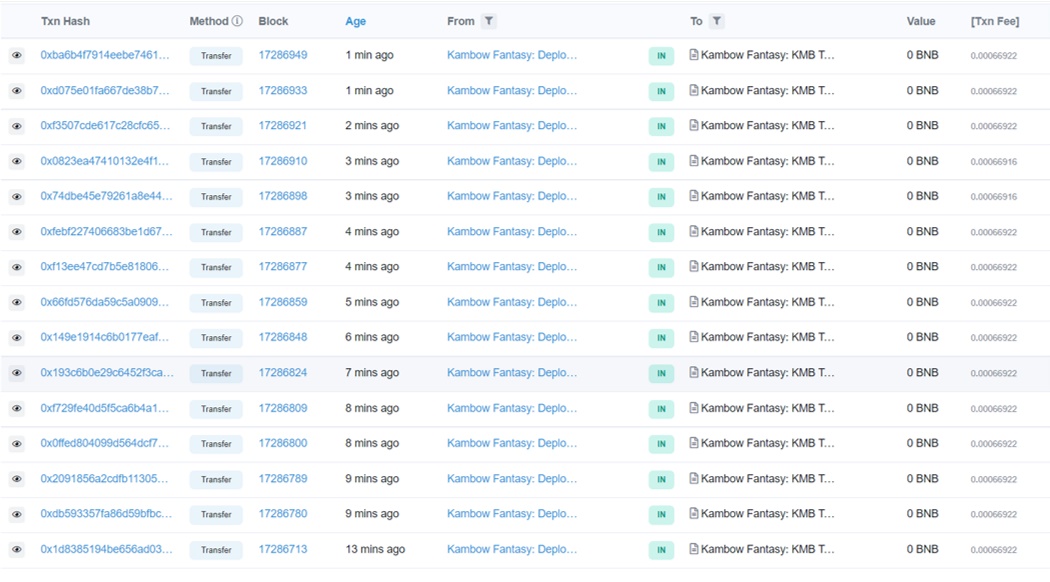View block 17286949

pos(283,55)
